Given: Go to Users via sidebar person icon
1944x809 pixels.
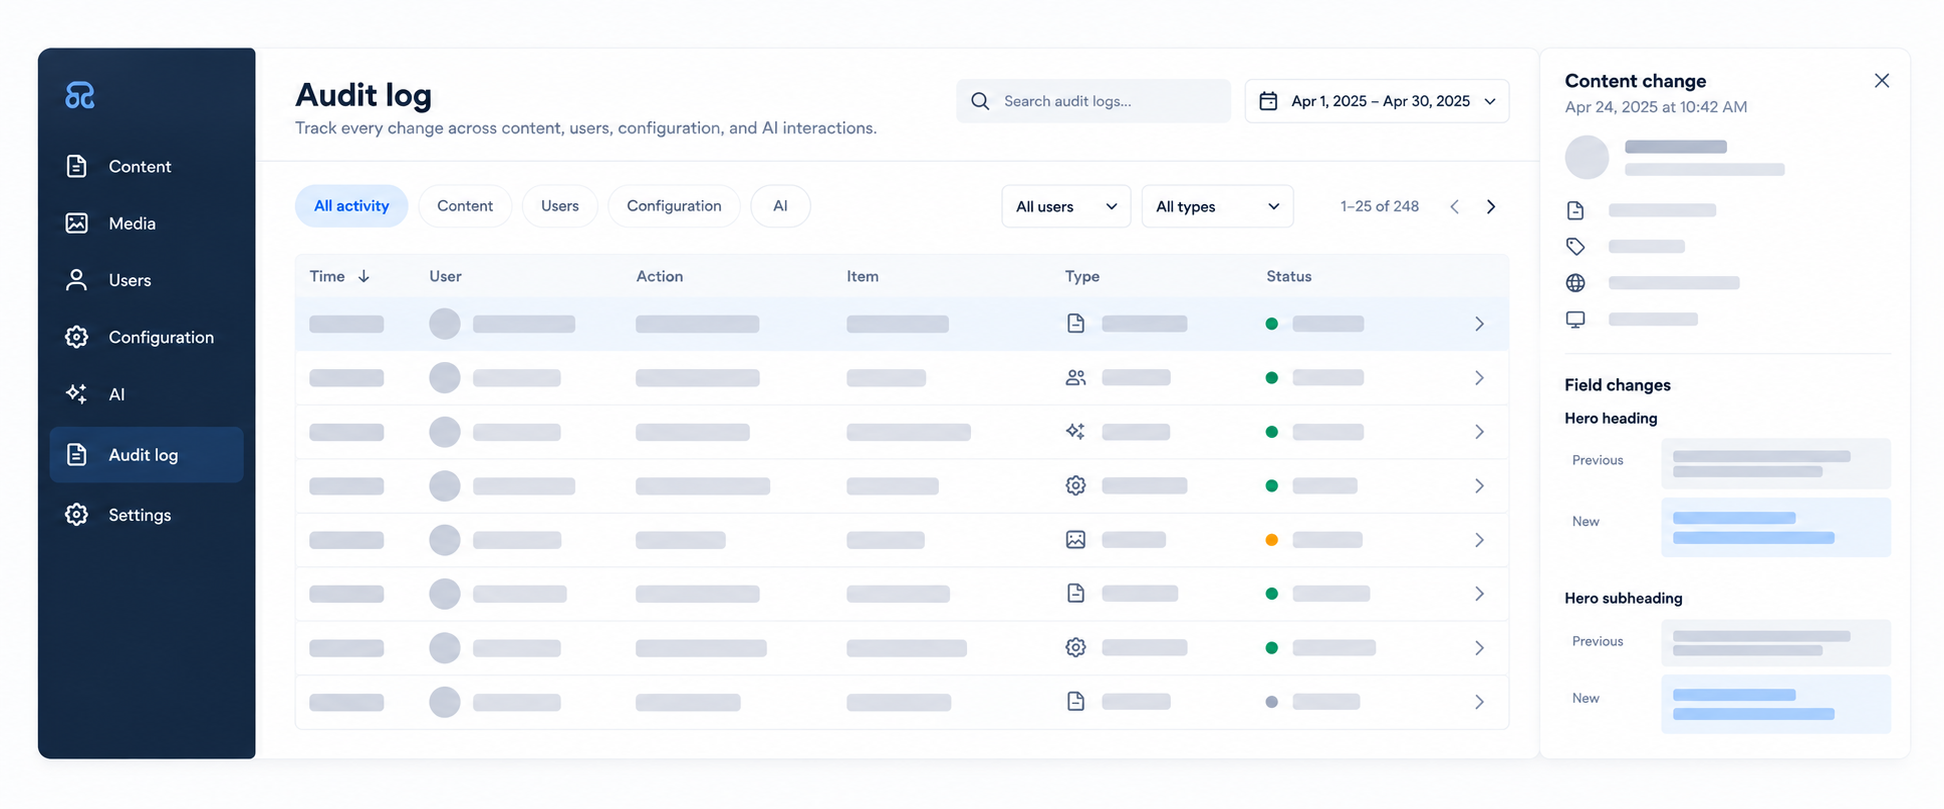Looking at the screenshot, I should coord(77,280).
